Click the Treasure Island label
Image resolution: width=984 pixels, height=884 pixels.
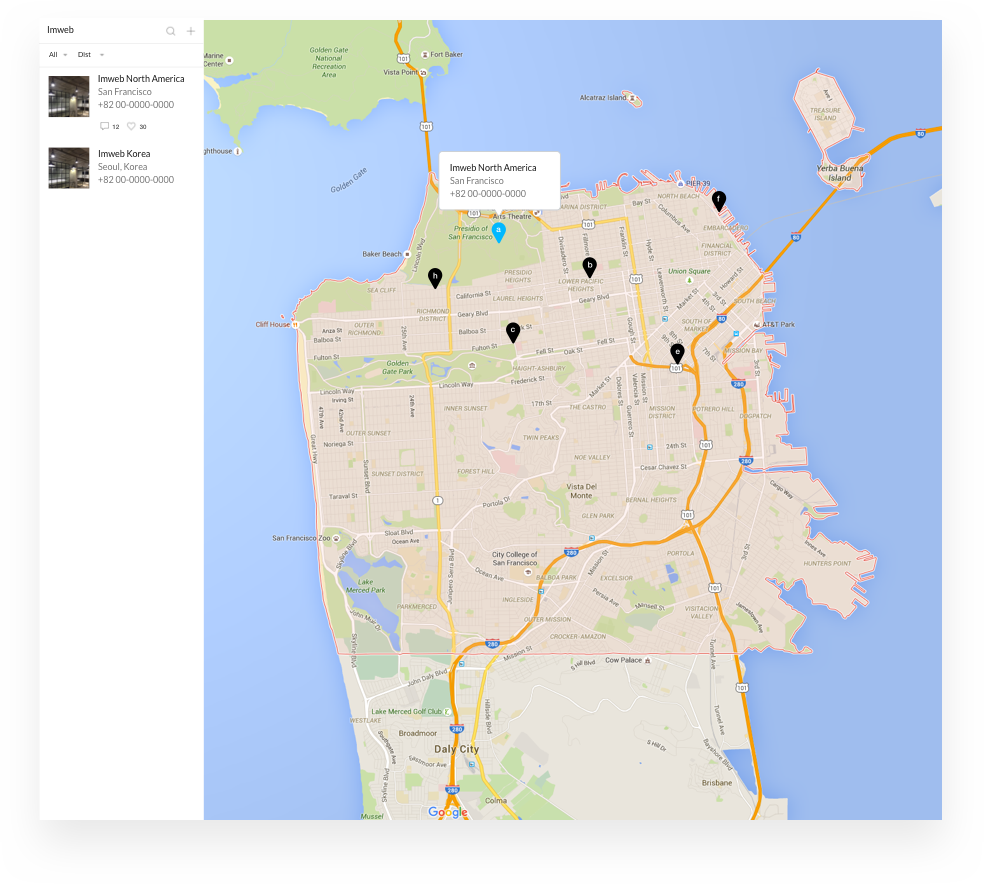tap(825, 114)
